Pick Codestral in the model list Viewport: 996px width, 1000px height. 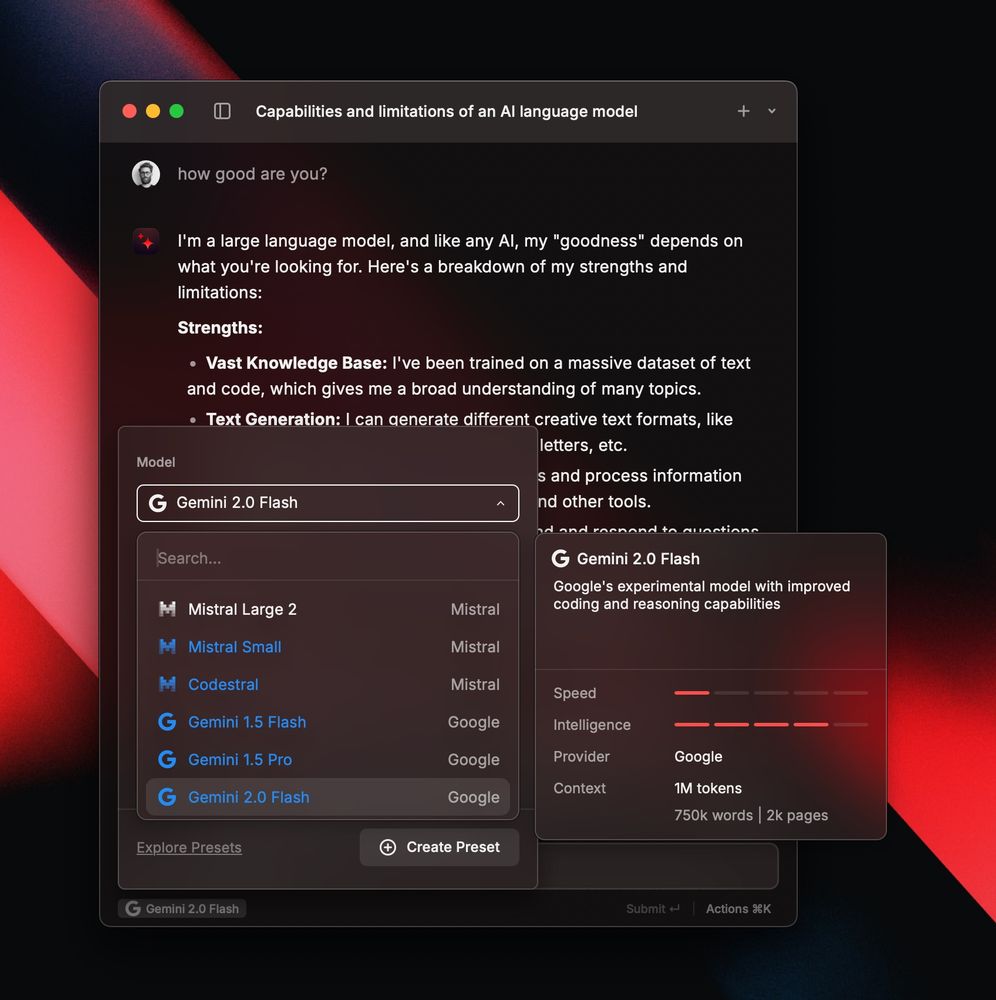click(x=328, y=684)
